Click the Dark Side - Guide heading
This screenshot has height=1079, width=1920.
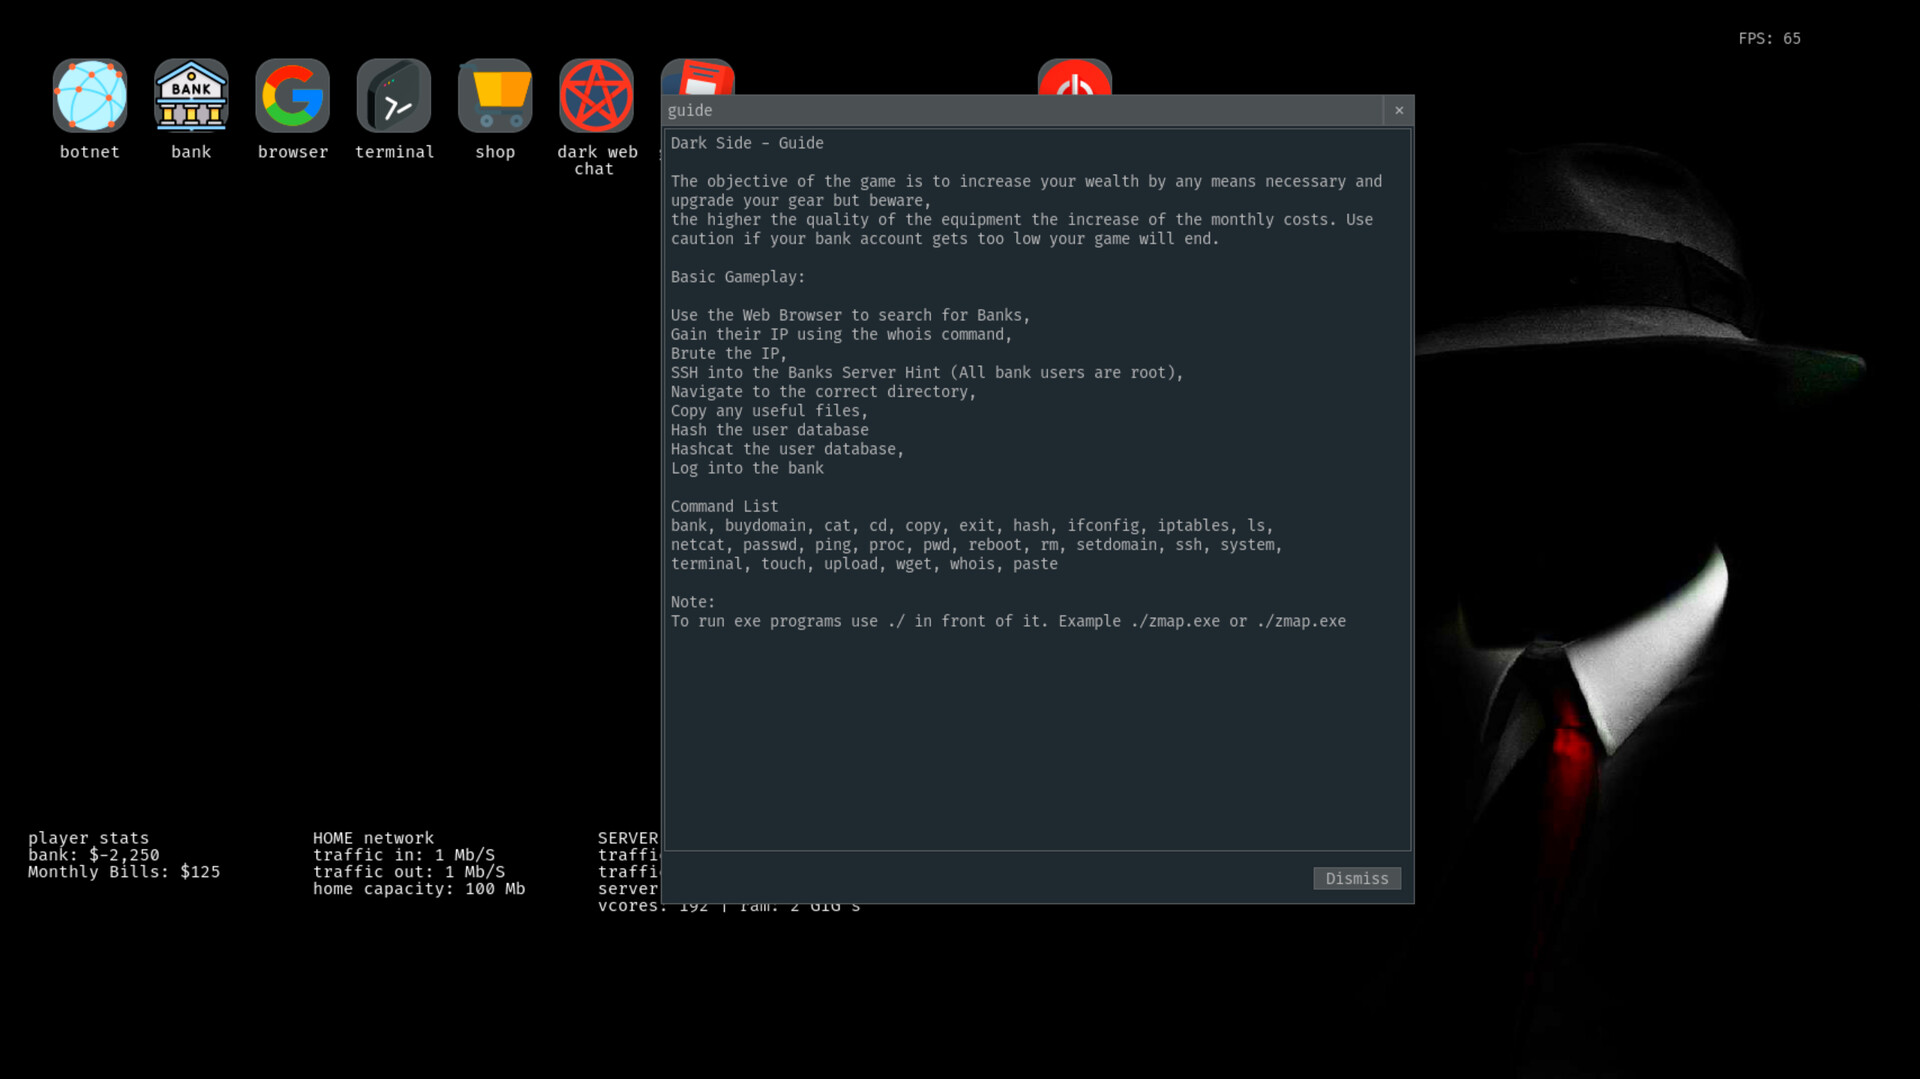pos(747,143)
